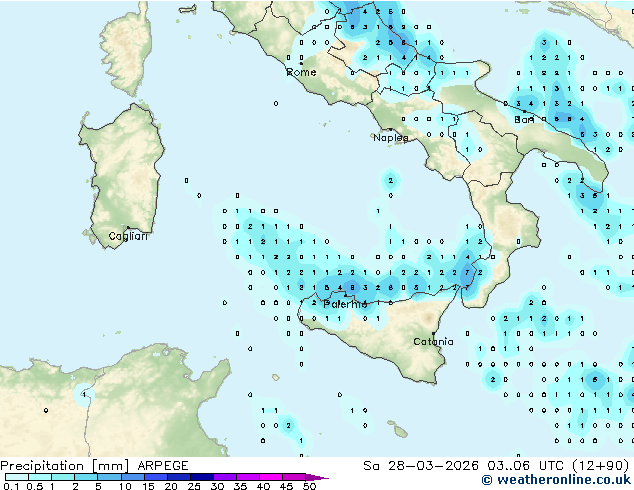The image size is (634, 490).
Task: Click the legend value '0.1'
Action: (x=11, y=486)
